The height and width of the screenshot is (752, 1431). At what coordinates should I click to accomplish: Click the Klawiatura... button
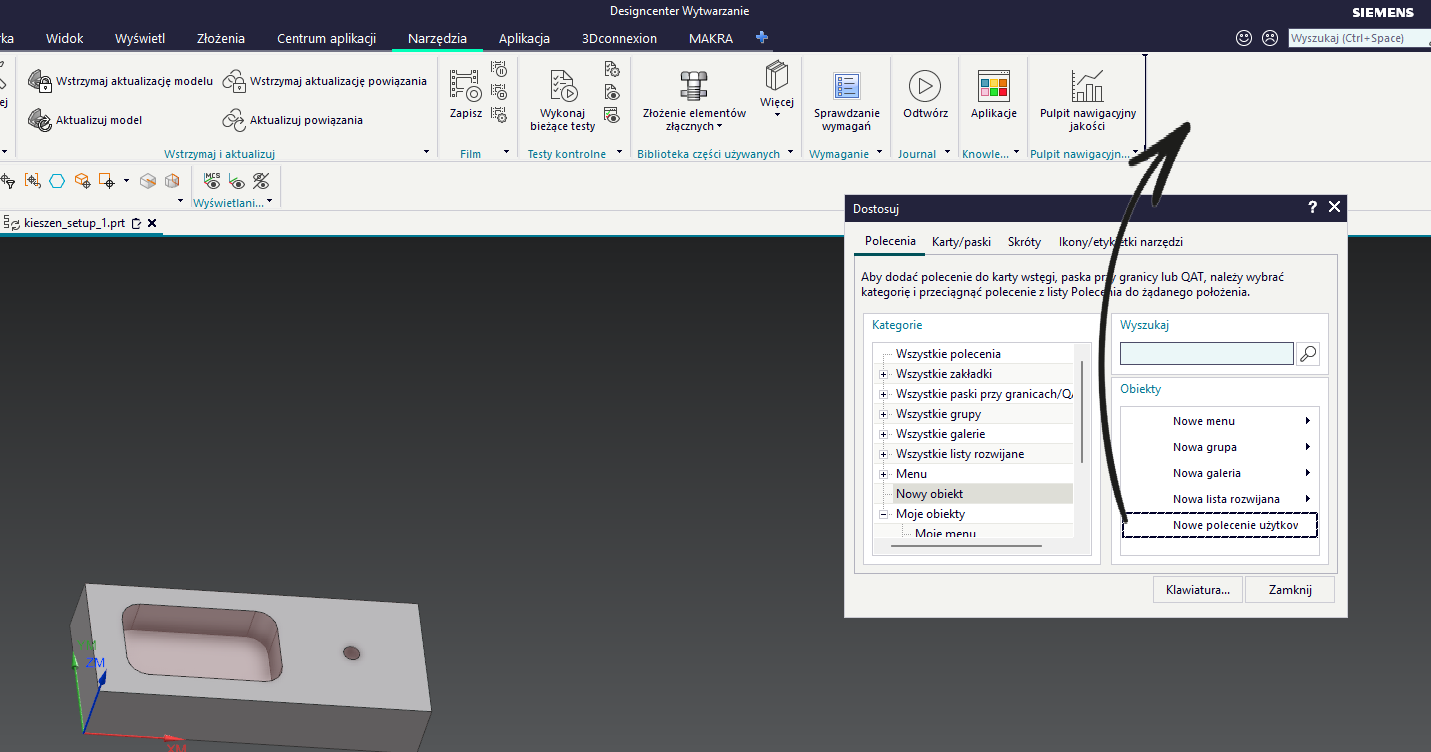[x=1198, y=589]
